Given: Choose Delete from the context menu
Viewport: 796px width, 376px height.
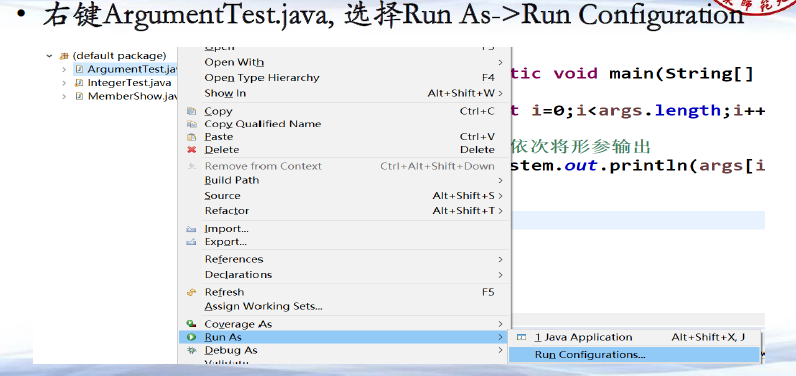Looking at the screenshot, I should click(344, 150).
